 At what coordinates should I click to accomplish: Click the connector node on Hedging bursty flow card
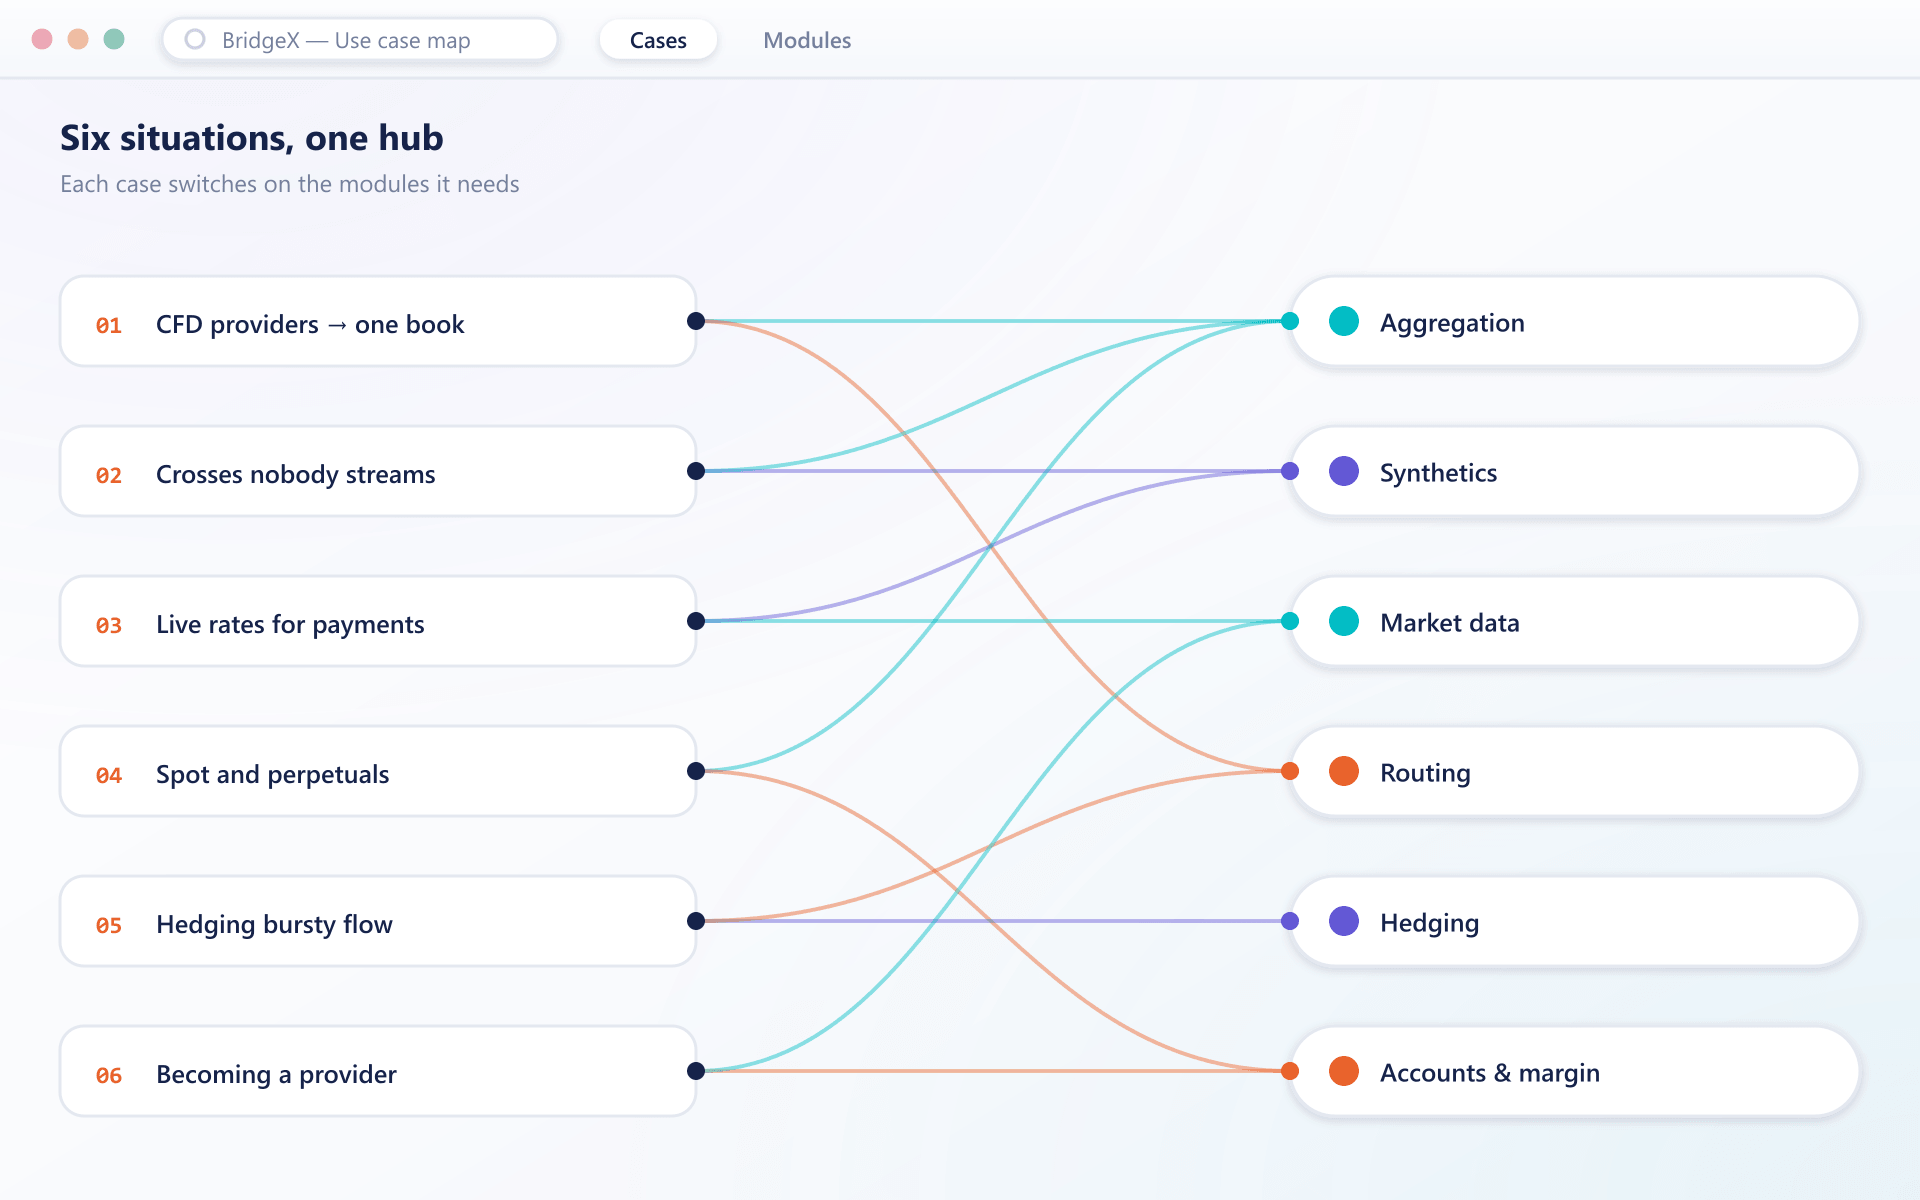(x=696, y=921)
